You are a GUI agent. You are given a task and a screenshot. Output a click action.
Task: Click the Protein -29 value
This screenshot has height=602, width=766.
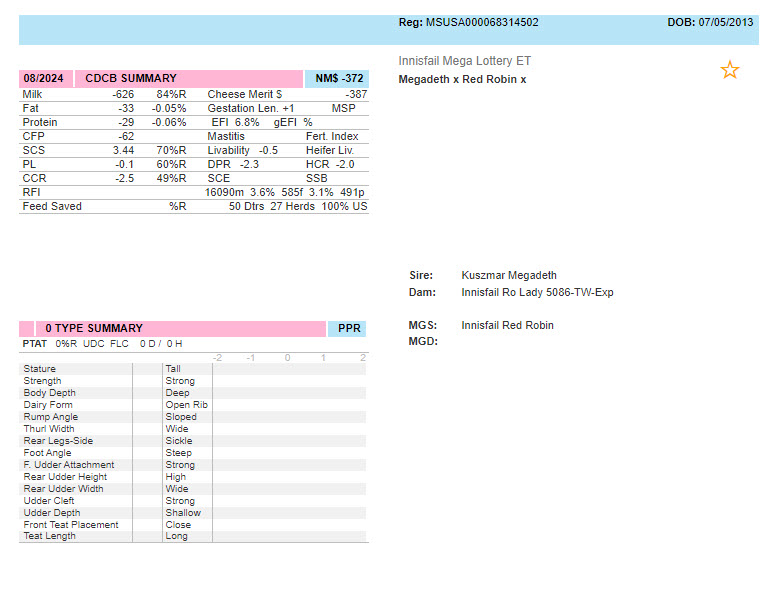coord(126,122)
